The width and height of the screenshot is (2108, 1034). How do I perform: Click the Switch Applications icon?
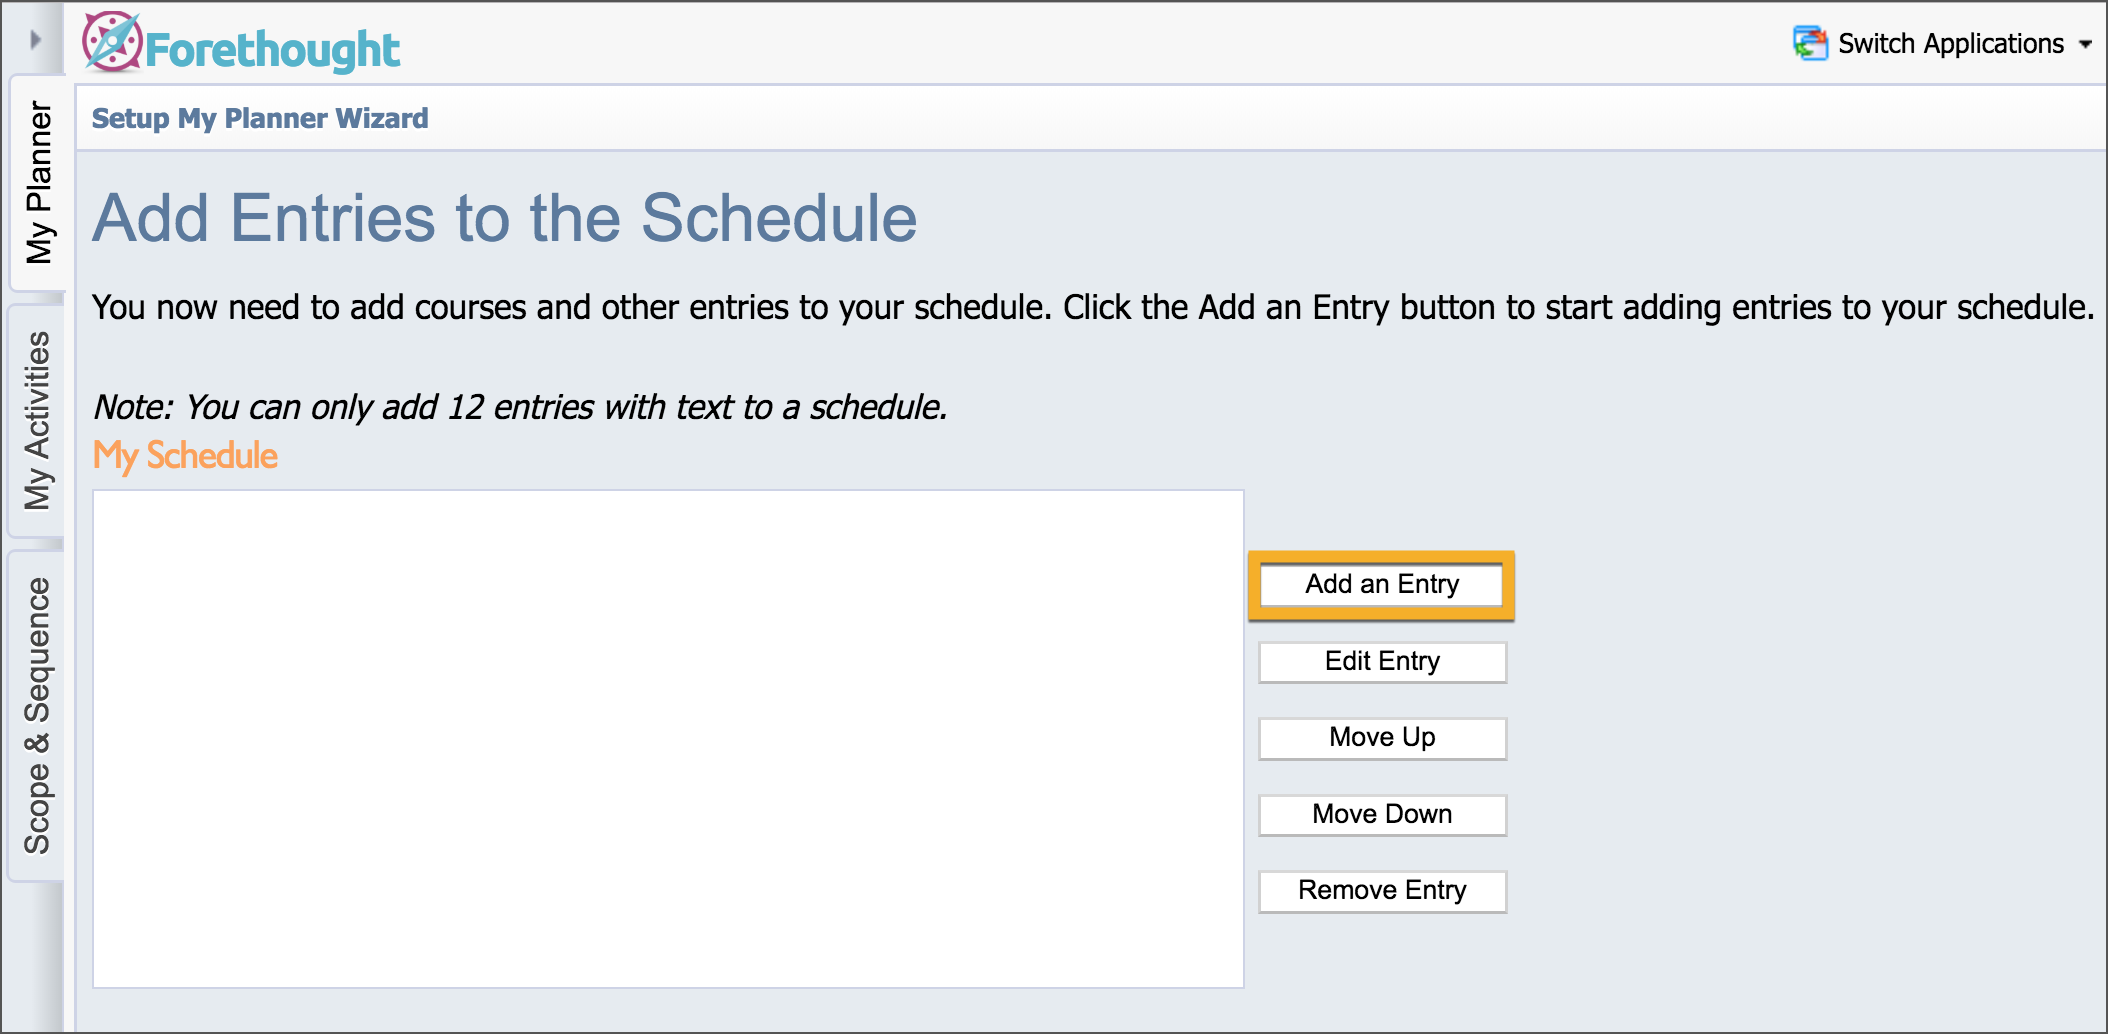click(1810, 43)
